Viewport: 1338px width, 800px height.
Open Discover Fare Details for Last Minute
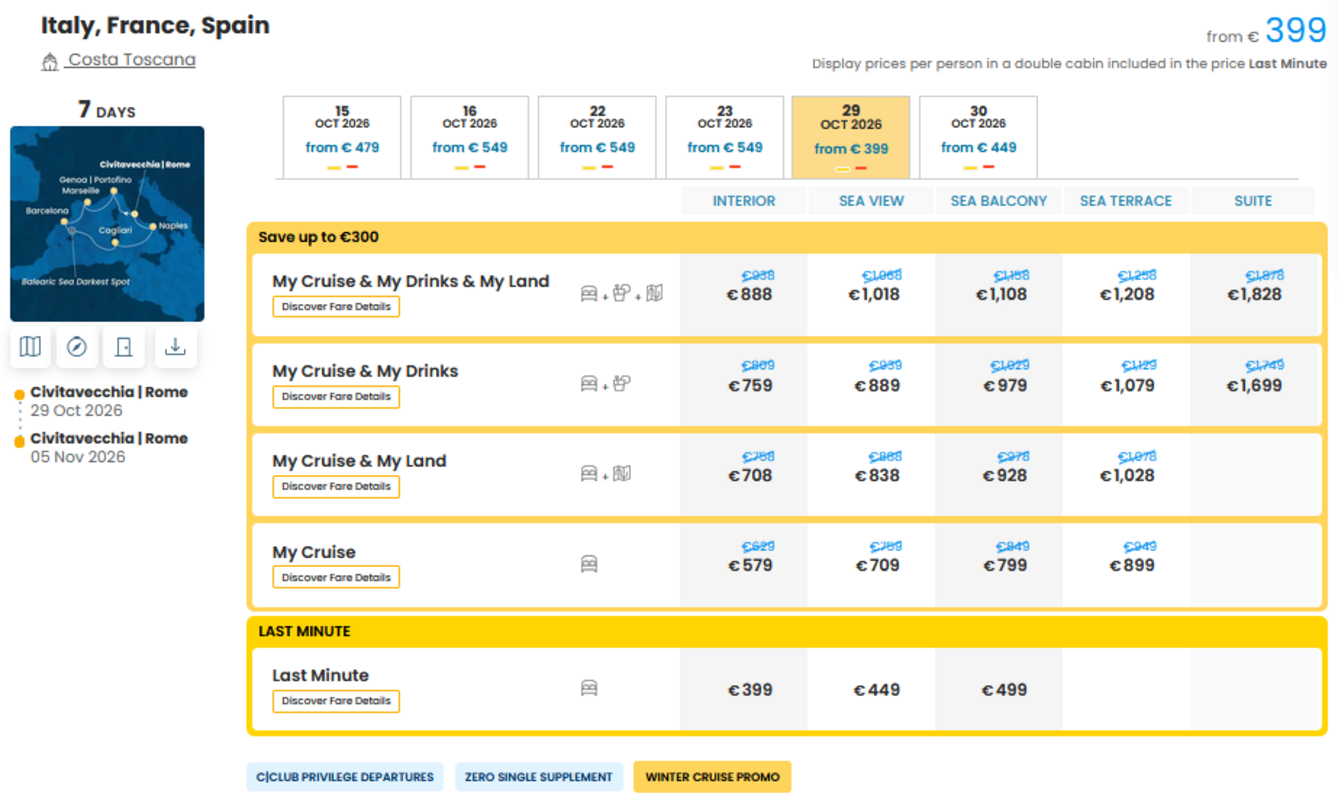pyautogui.click(x=336, y=701)
